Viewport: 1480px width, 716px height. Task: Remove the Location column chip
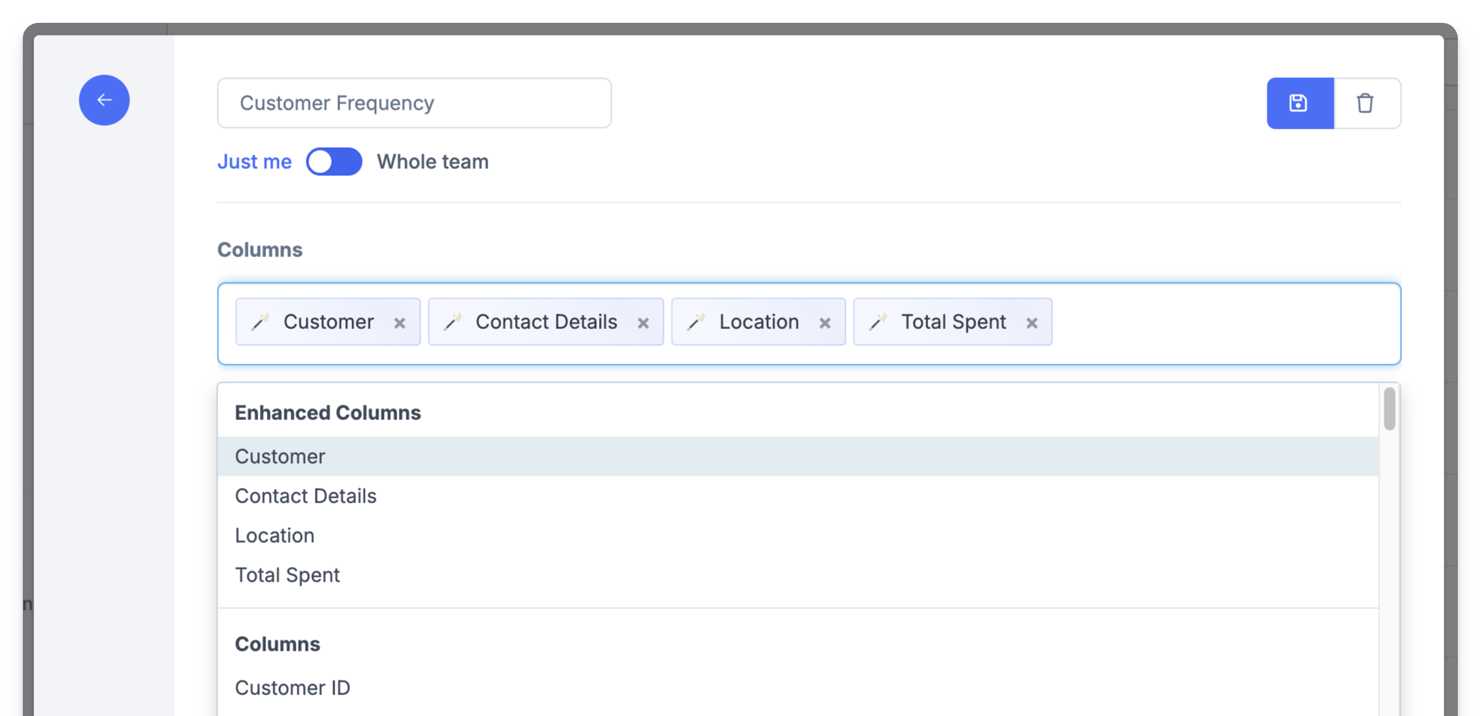(825, 321)
